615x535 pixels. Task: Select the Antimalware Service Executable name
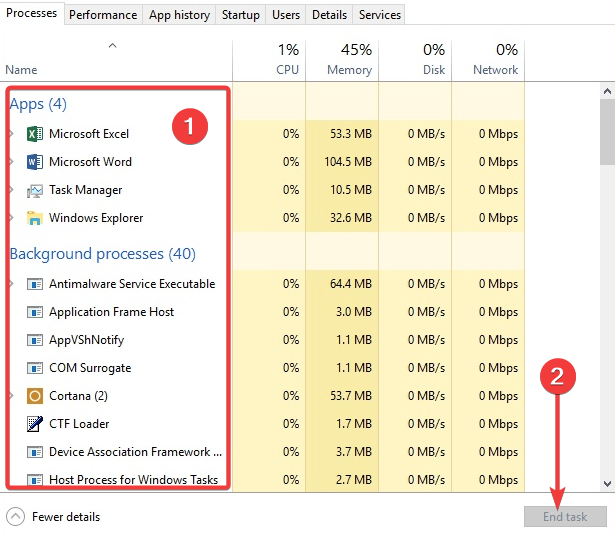[x=132, y=284]
